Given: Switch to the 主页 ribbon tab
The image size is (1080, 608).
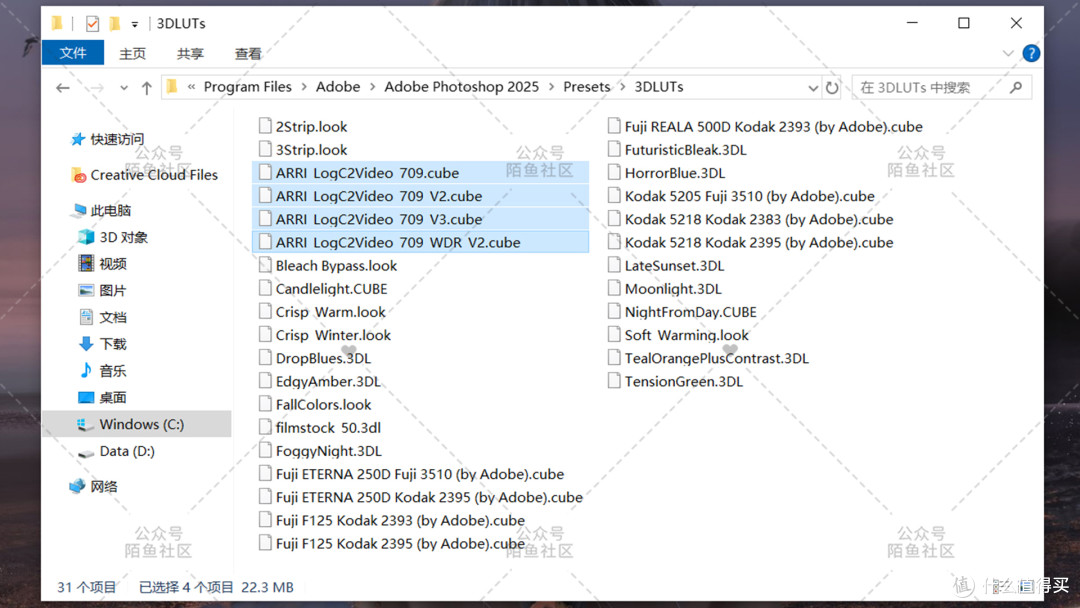Looking at the screenshot, I should coord(132,54).
